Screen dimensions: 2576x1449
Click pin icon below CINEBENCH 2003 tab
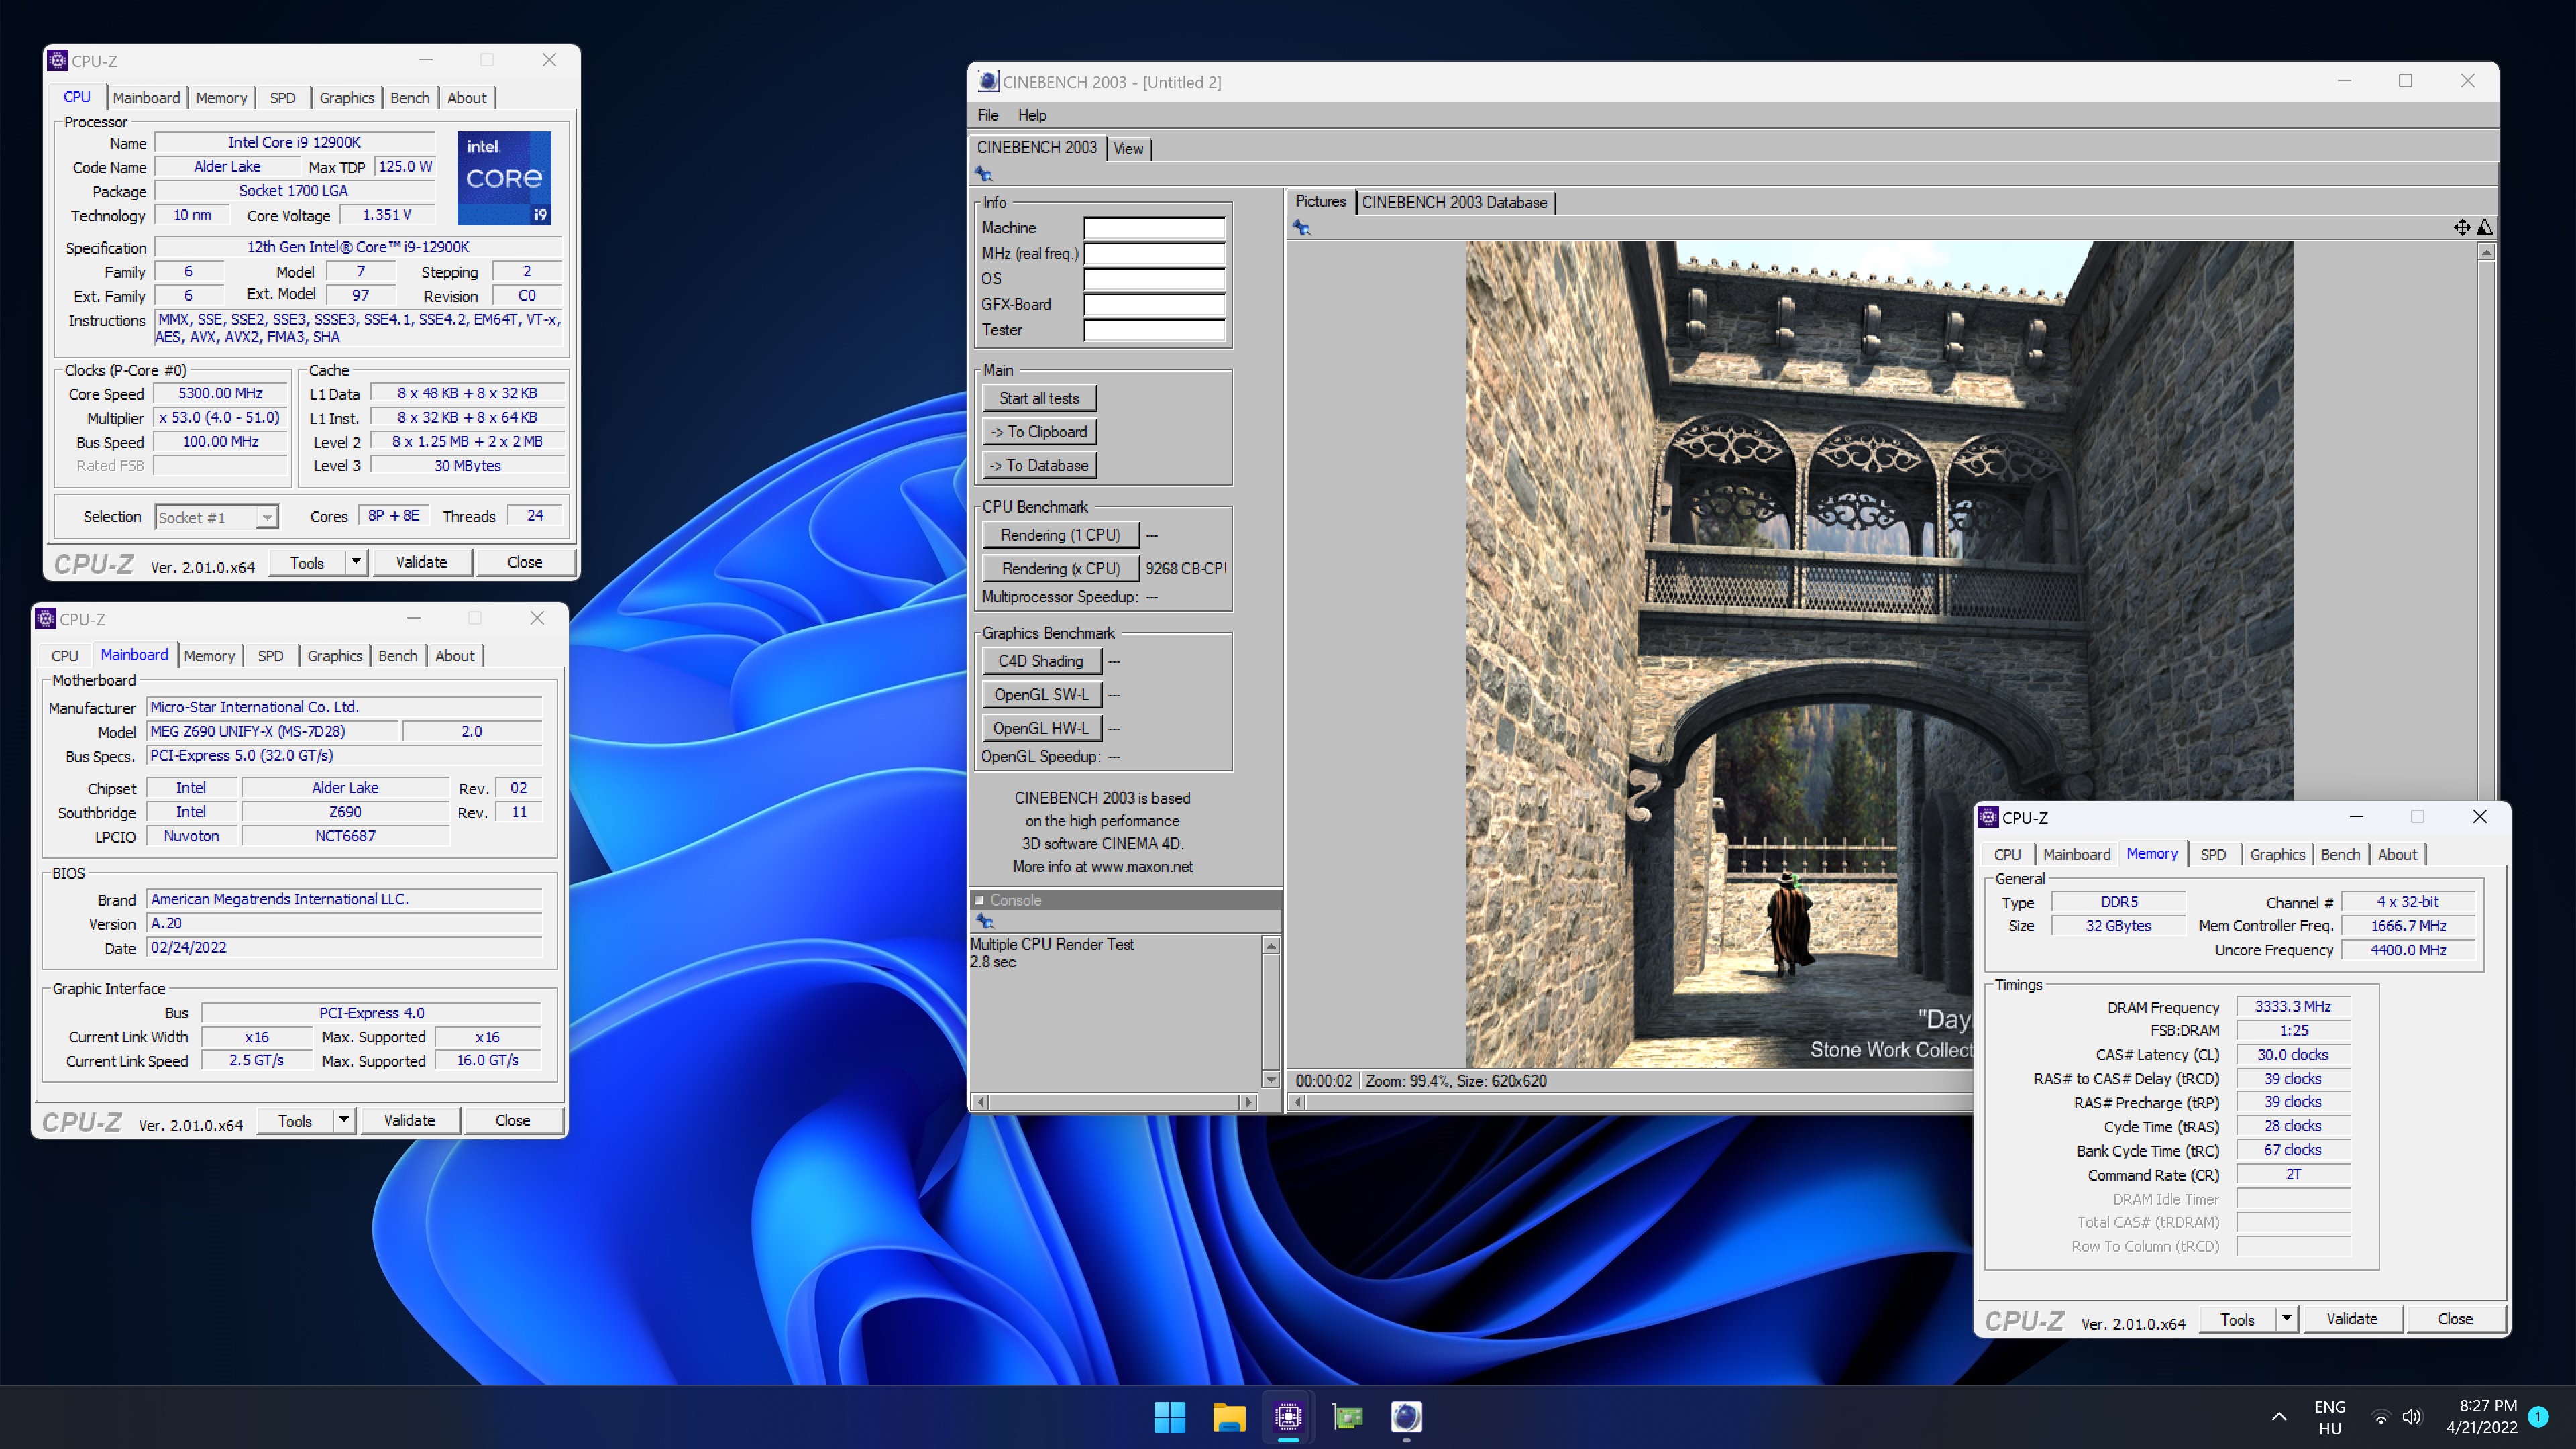(x=984, y=174)
